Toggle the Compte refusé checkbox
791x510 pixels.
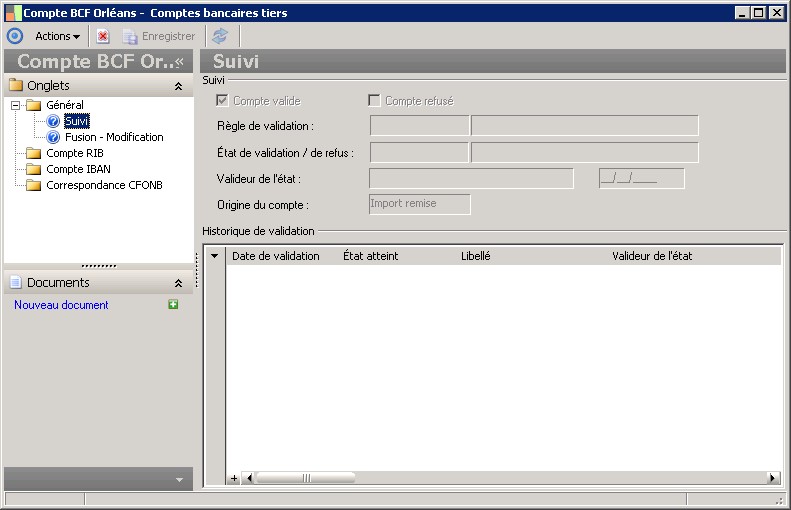(374, 100)
